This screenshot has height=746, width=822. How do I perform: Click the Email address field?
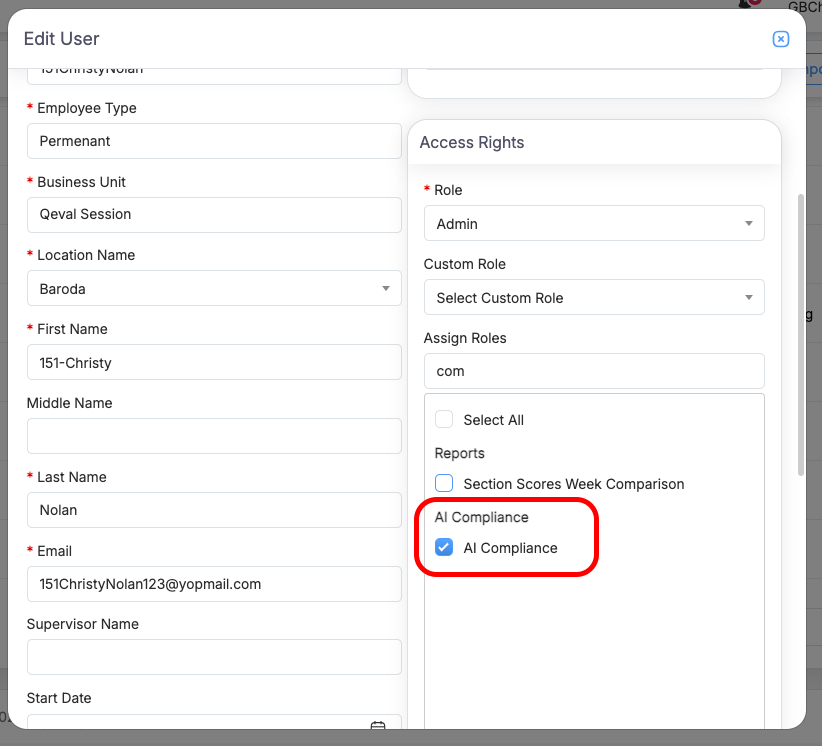(x=214, y=584)
